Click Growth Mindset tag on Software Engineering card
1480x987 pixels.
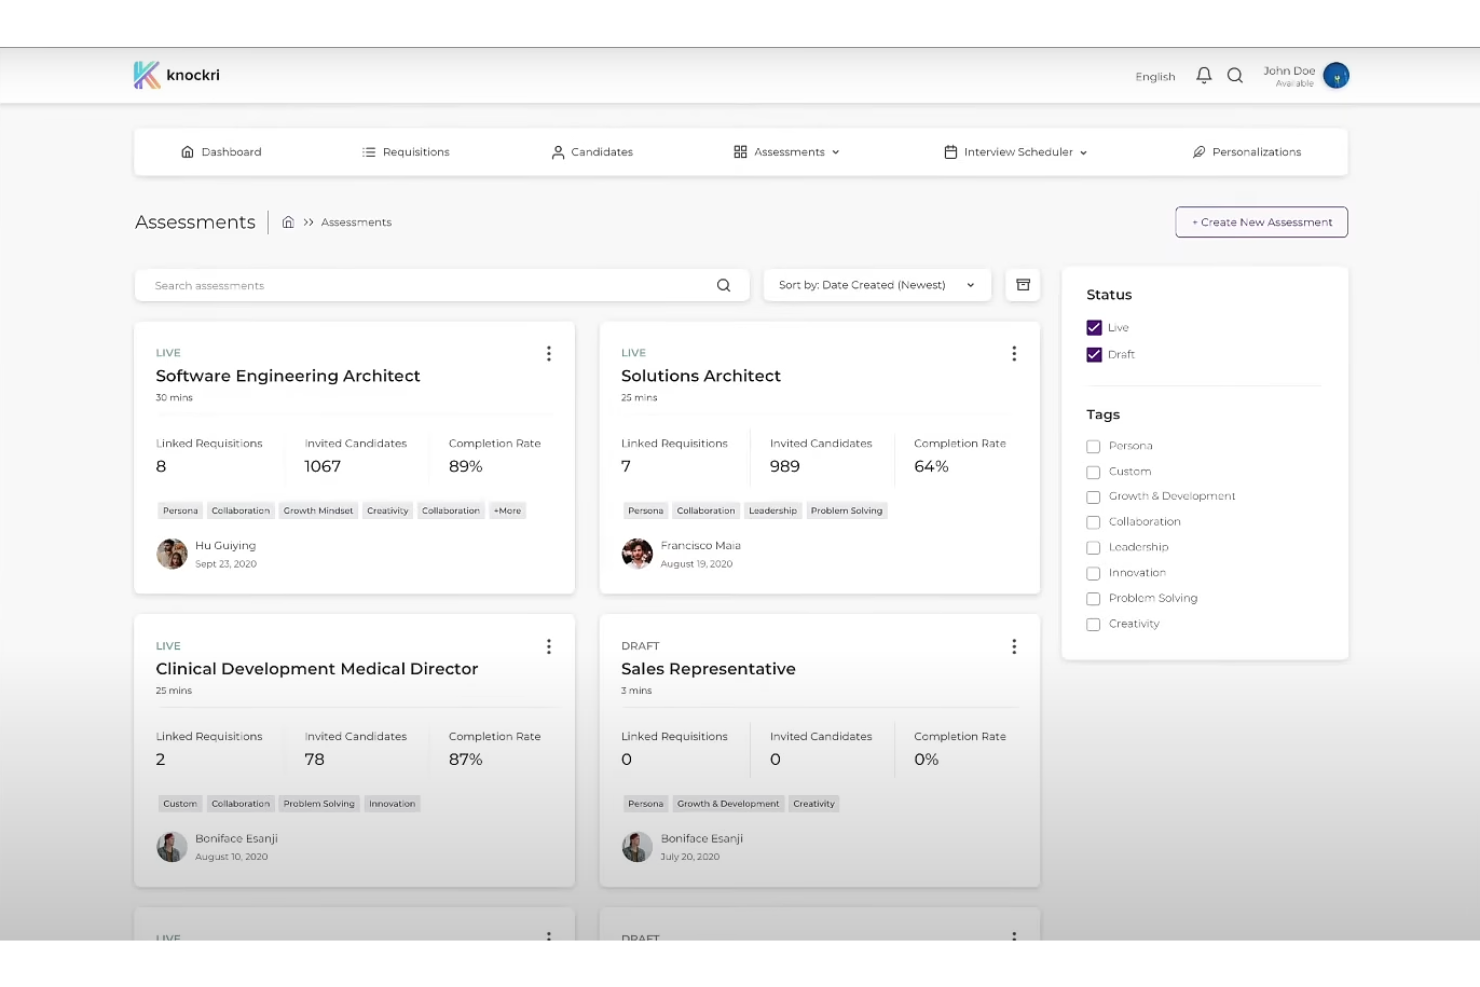[318, 510]
